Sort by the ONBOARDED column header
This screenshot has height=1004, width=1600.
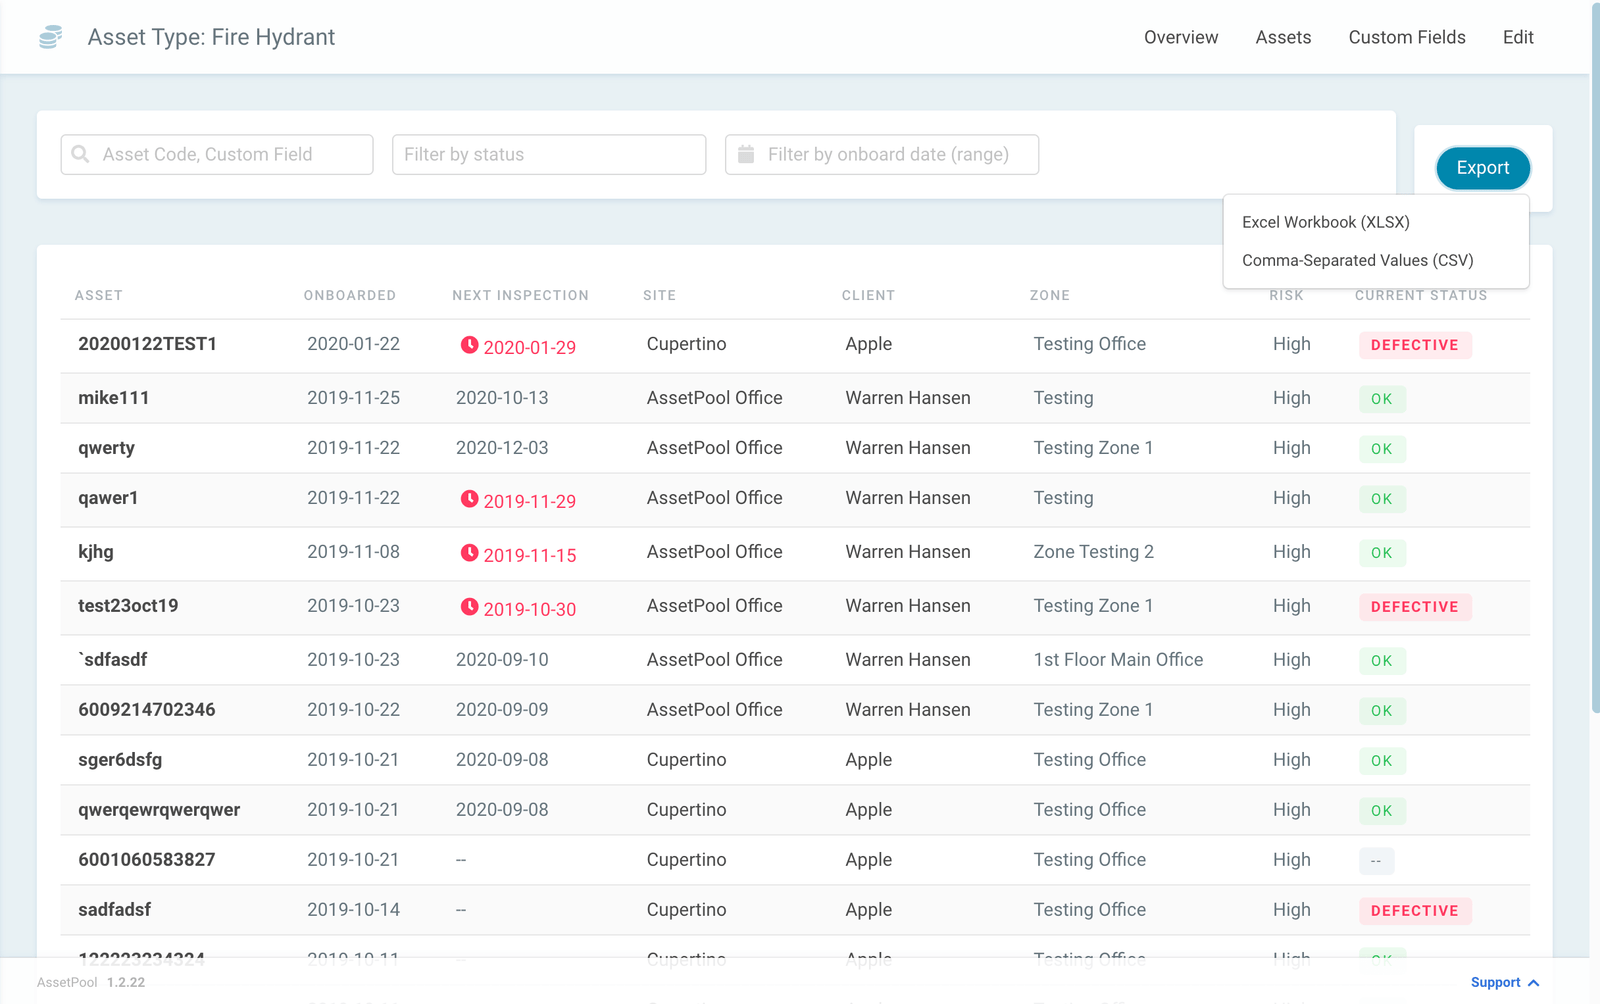coord(350,296)
